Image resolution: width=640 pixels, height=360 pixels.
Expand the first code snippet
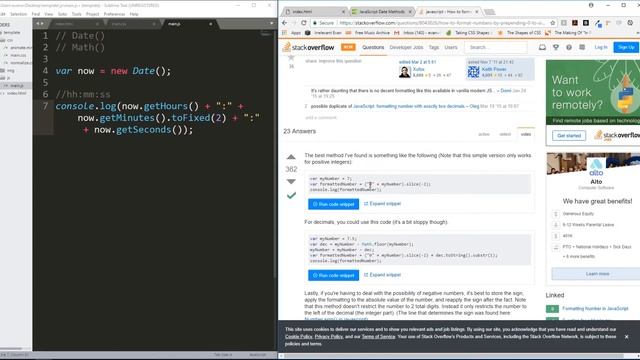point(382,204)
